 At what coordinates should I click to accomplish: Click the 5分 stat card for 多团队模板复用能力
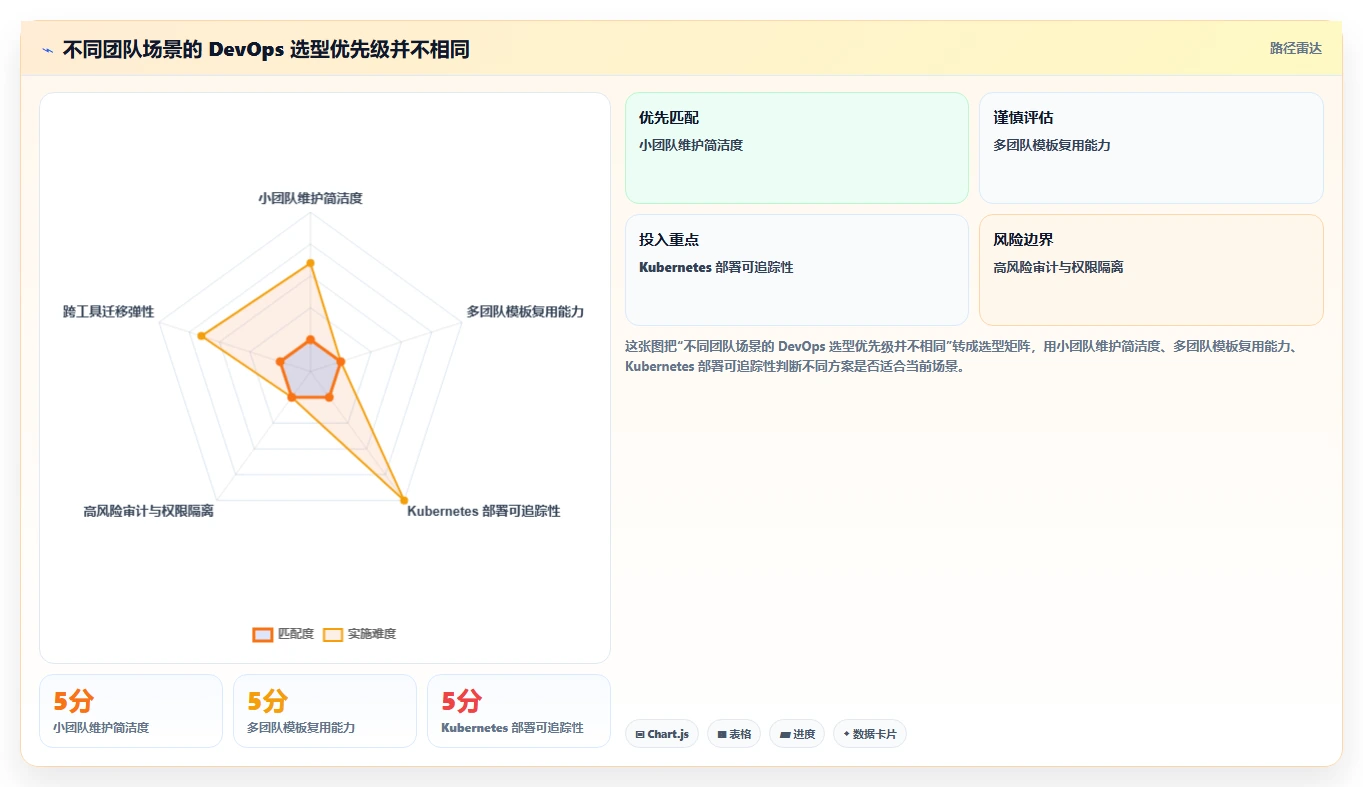pyautogui.click(x=325, y=711)
